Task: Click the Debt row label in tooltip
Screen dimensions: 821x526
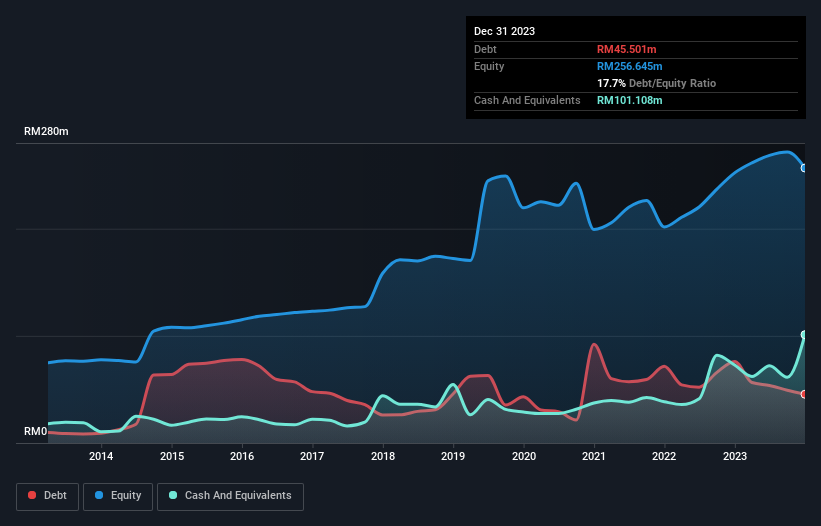Action: [x=485, y=49]
